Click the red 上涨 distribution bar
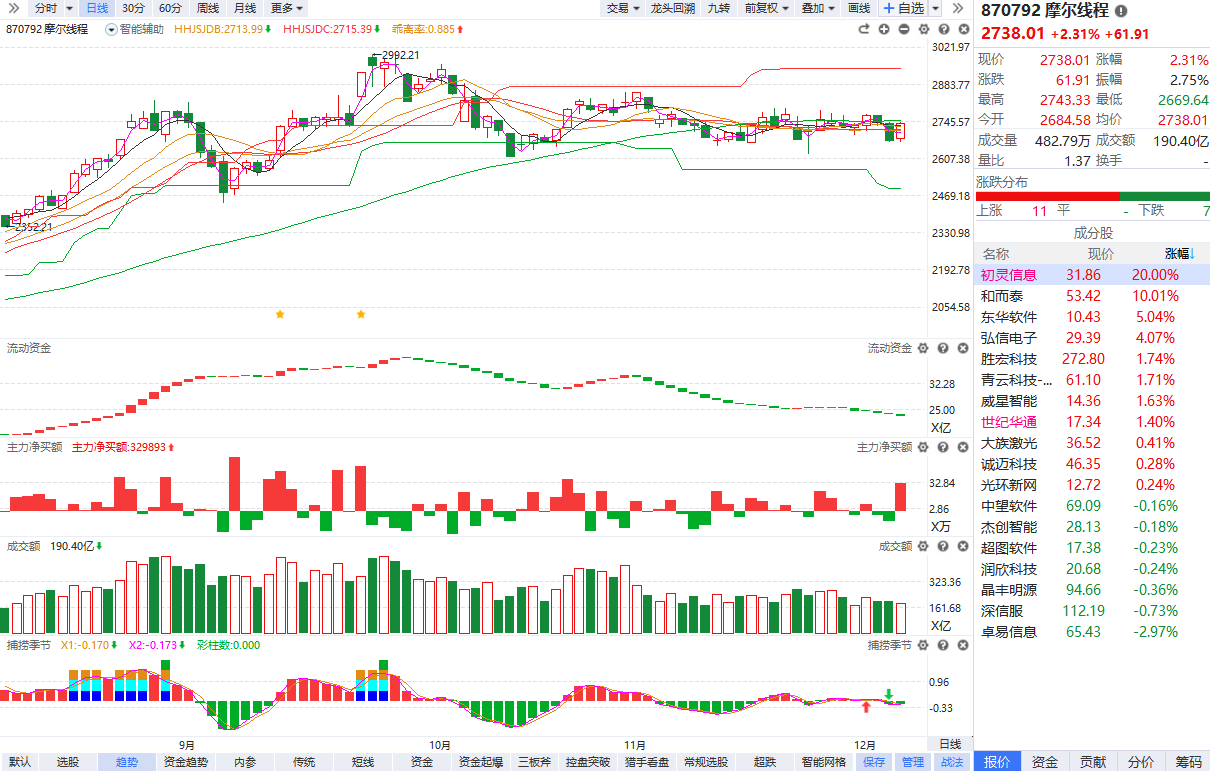The image size is (1210, 771). 1047,197
